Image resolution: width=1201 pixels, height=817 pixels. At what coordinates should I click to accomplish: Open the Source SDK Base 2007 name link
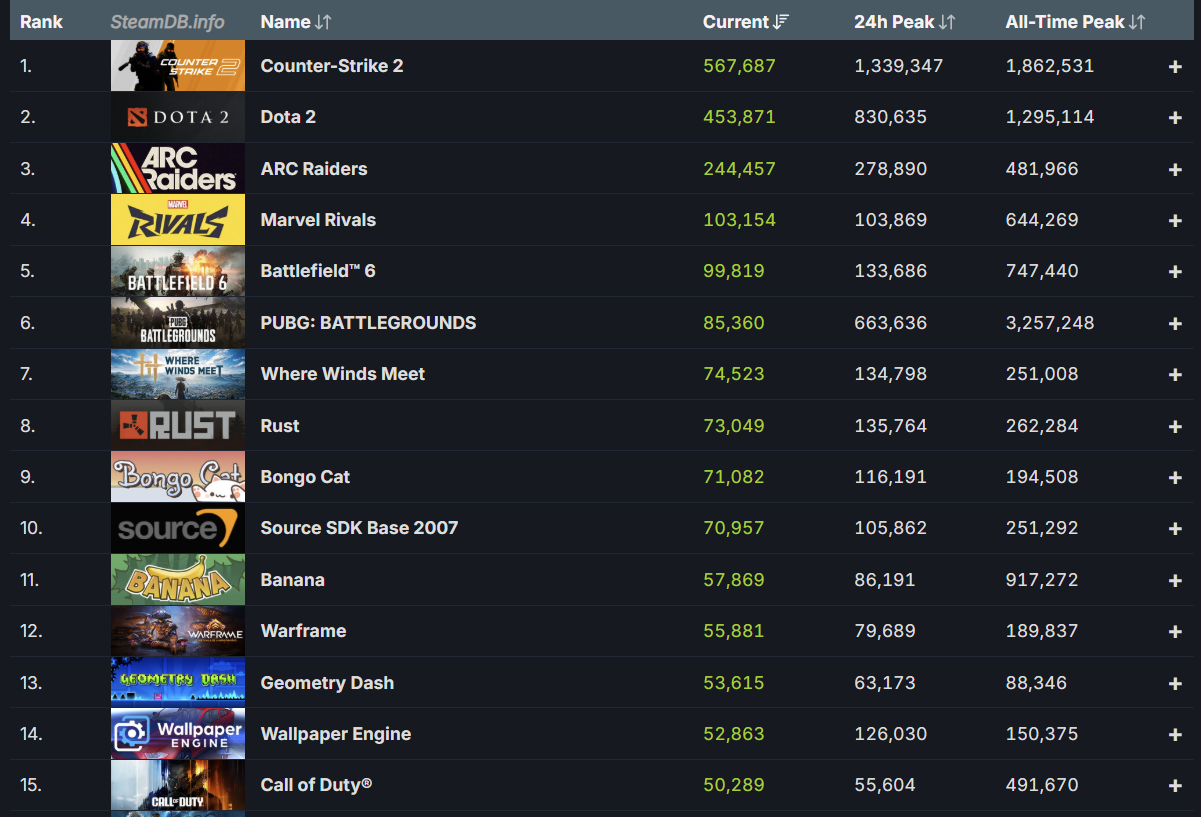click(359, 528)
